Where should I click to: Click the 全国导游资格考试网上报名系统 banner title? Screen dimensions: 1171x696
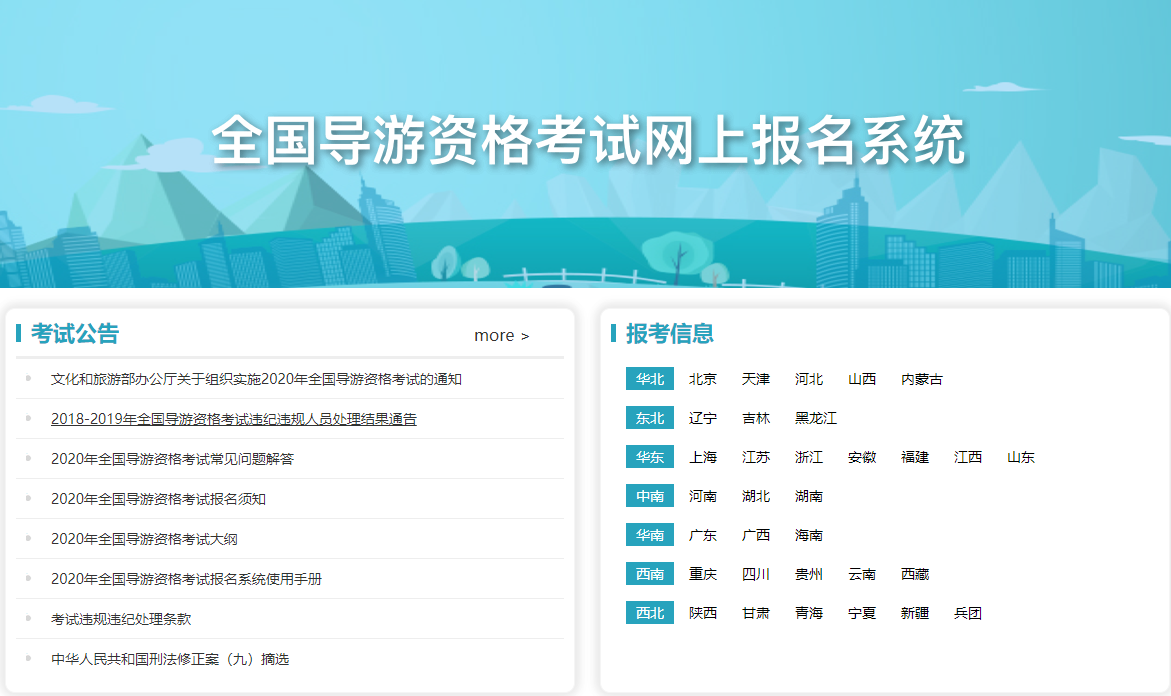(x=588, y=140)
